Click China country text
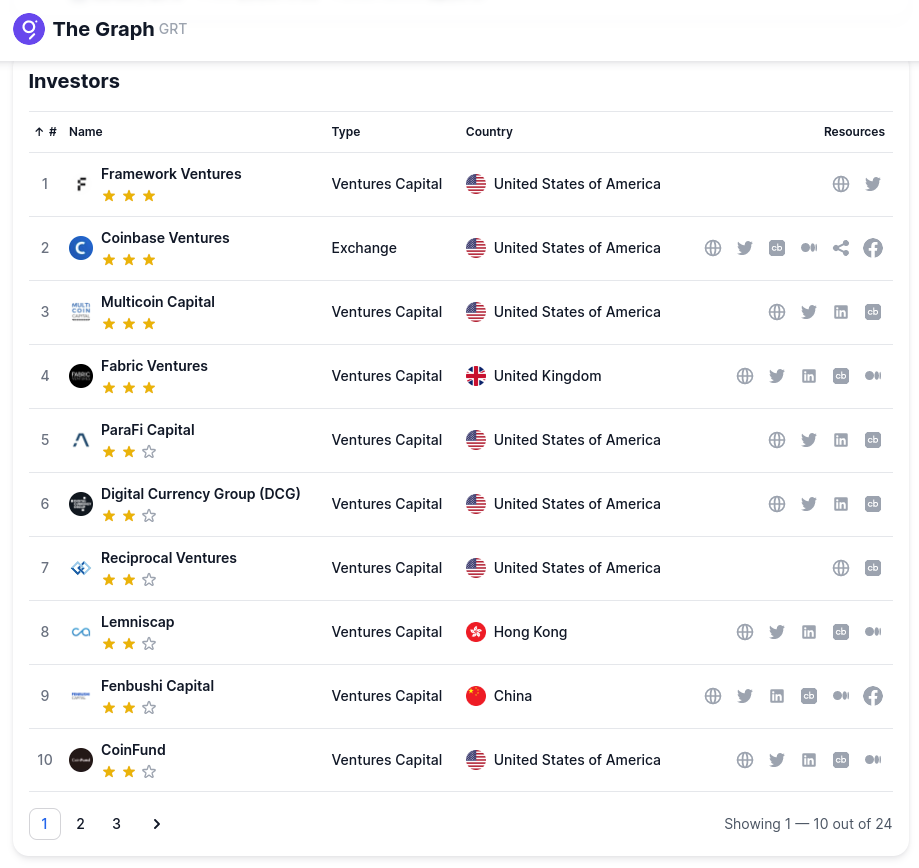This screenshot has height=868, width=919. (513, 696)
